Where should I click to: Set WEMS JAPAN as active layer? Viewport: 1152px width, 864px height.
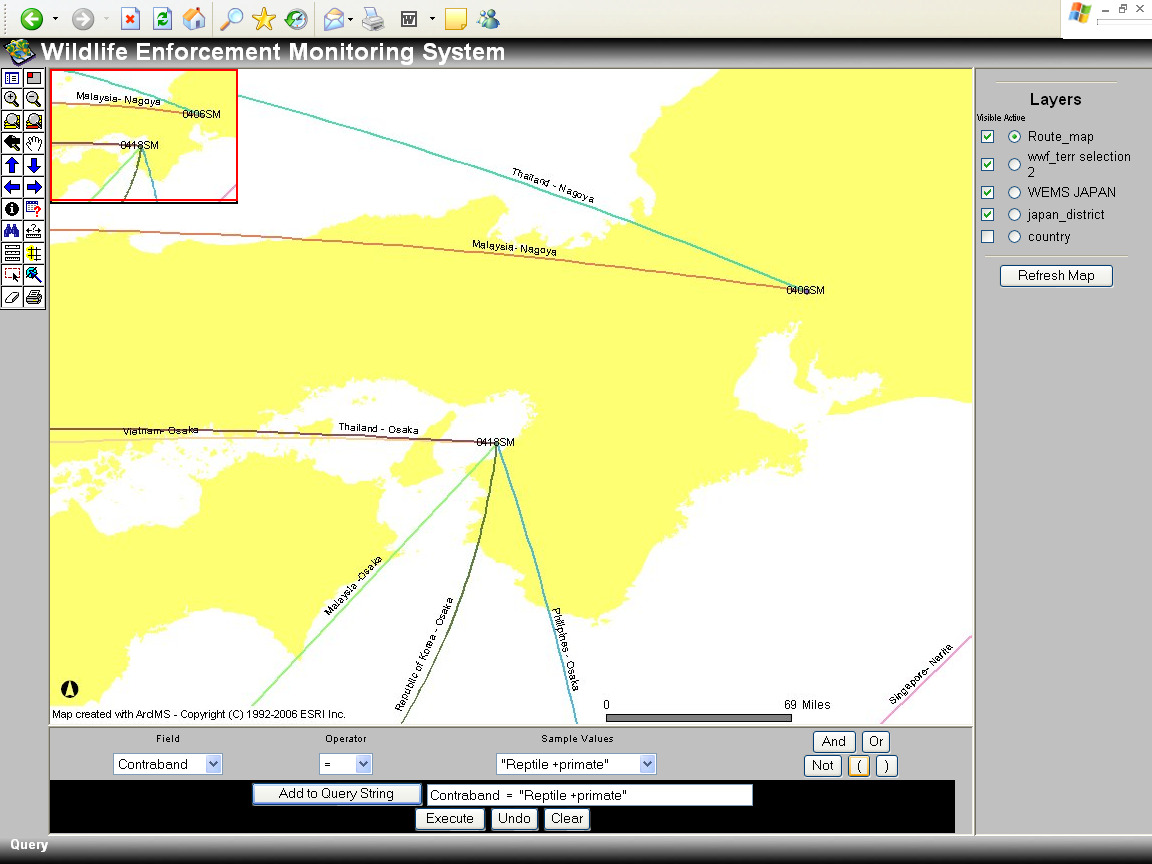(1014, 192)
